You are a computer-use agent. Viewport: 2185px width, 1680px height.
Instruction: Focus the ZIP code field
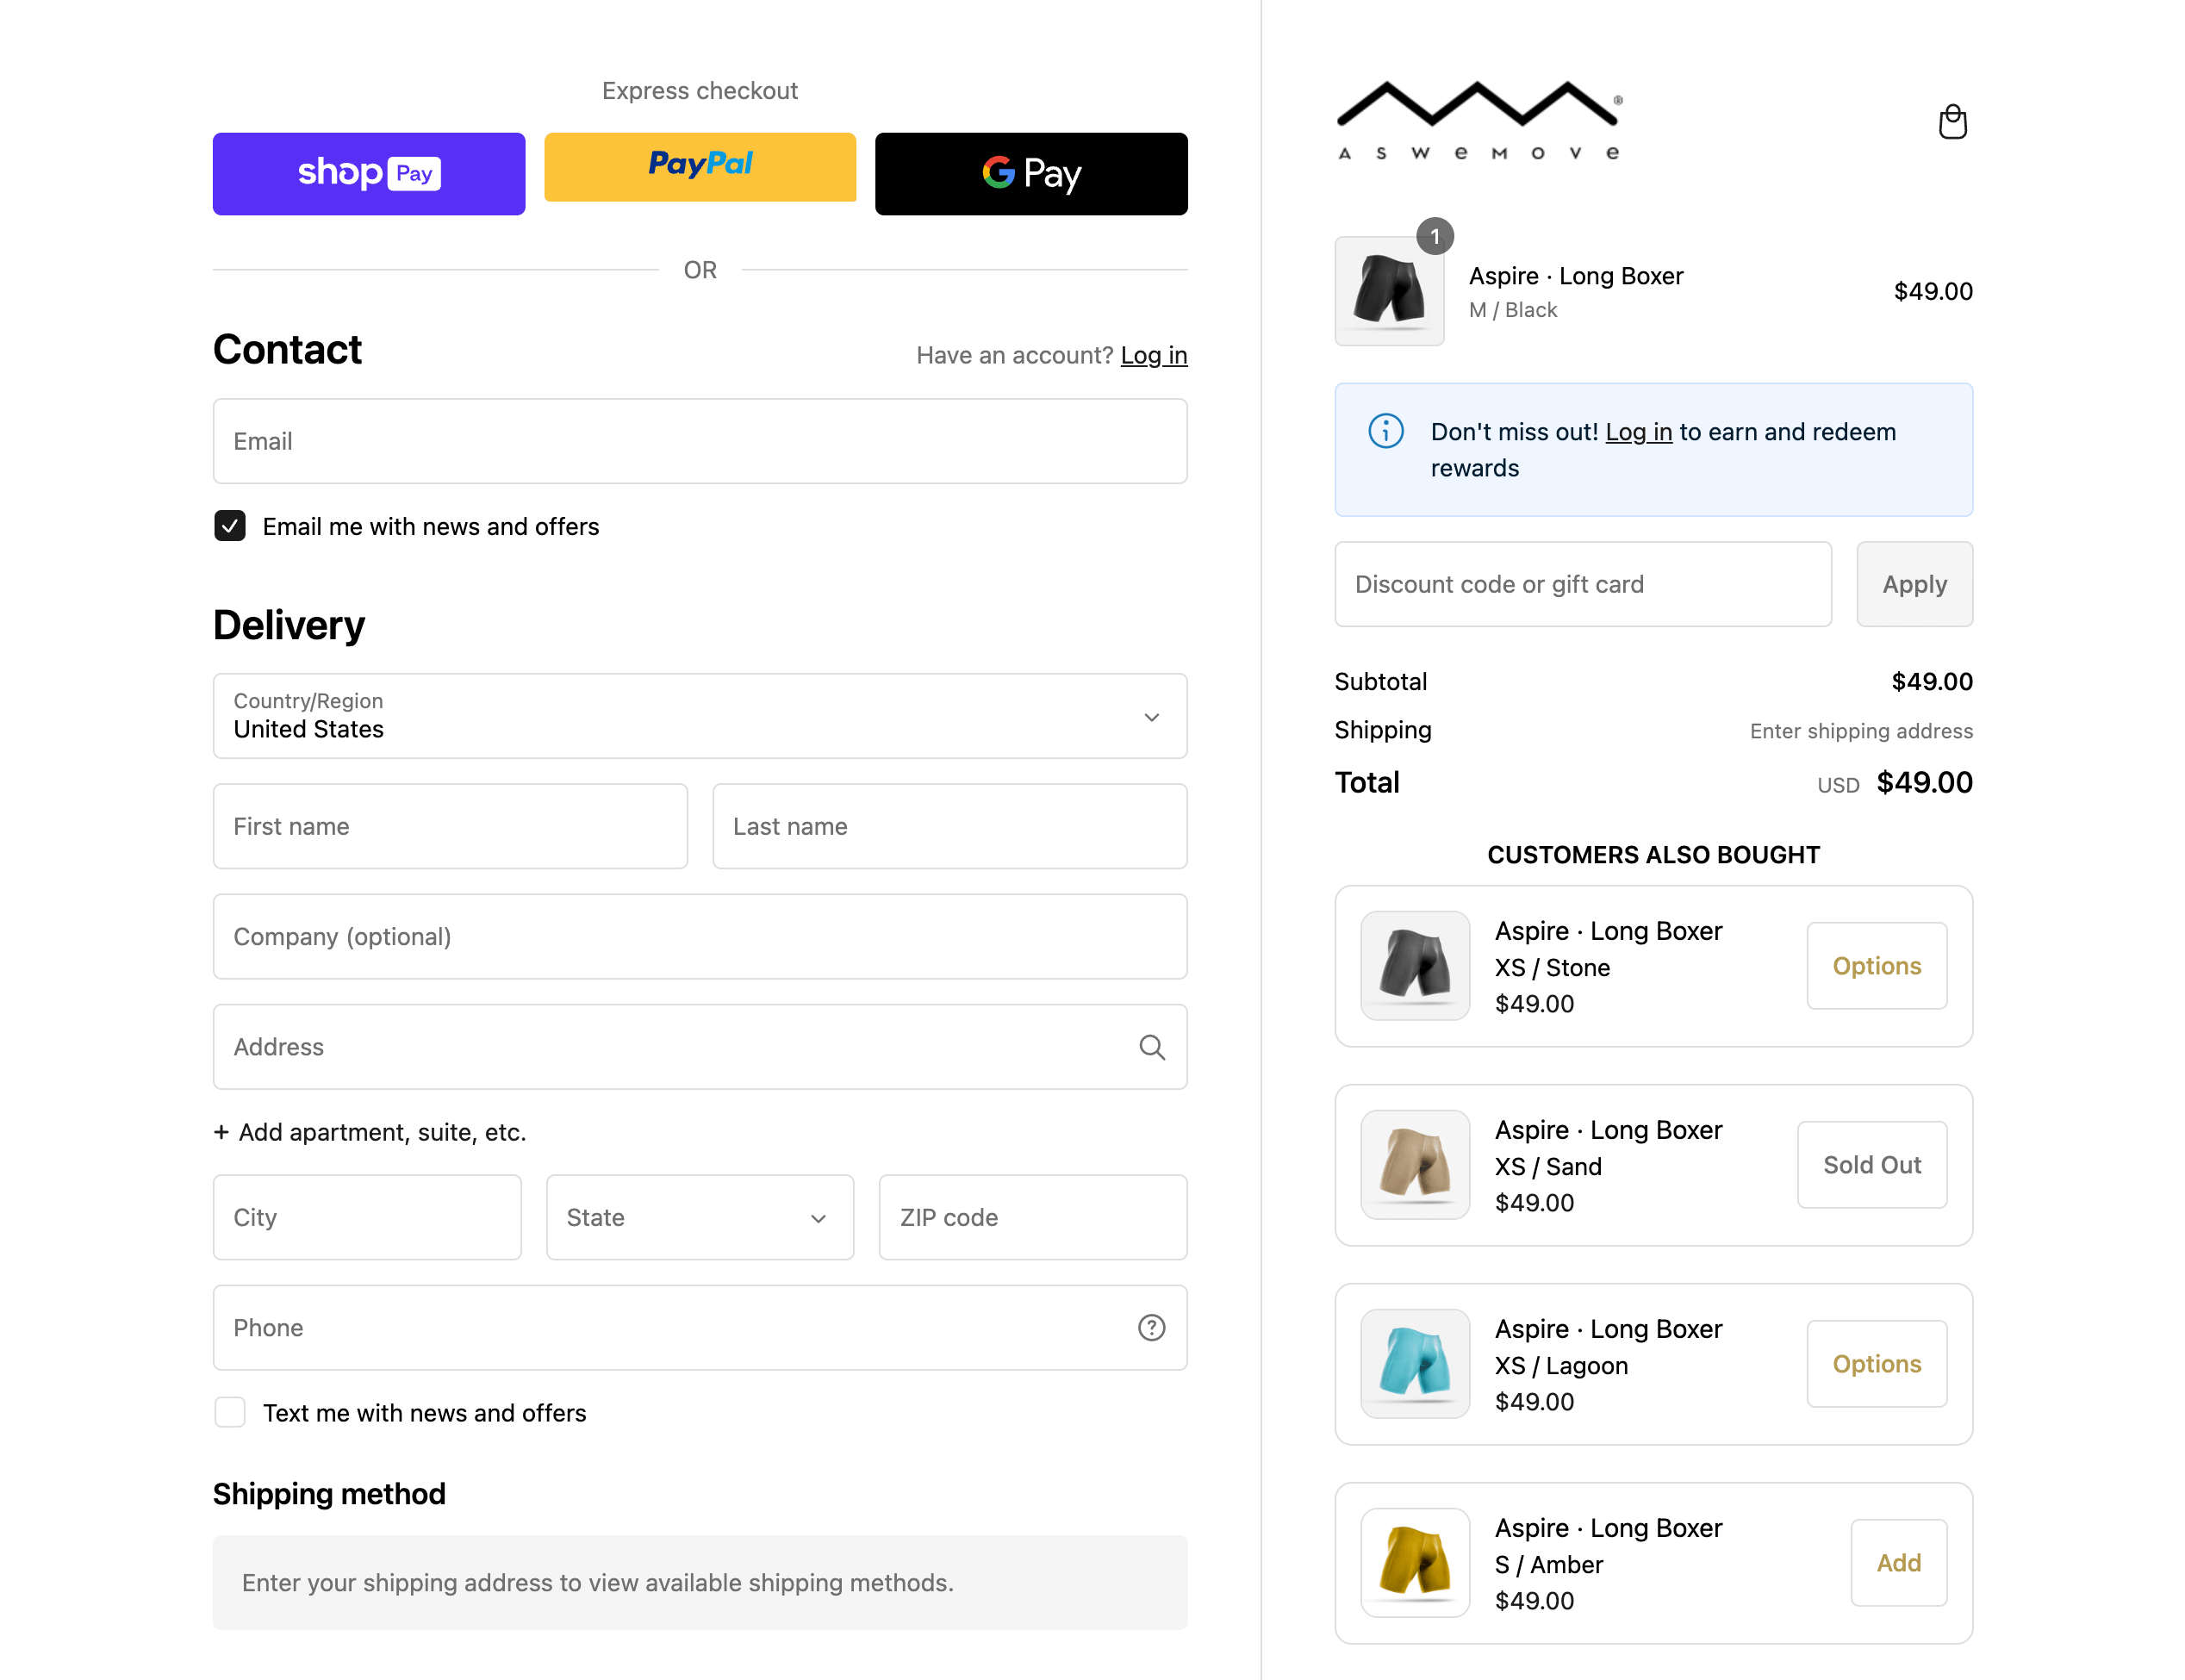click(1033, 1217)
